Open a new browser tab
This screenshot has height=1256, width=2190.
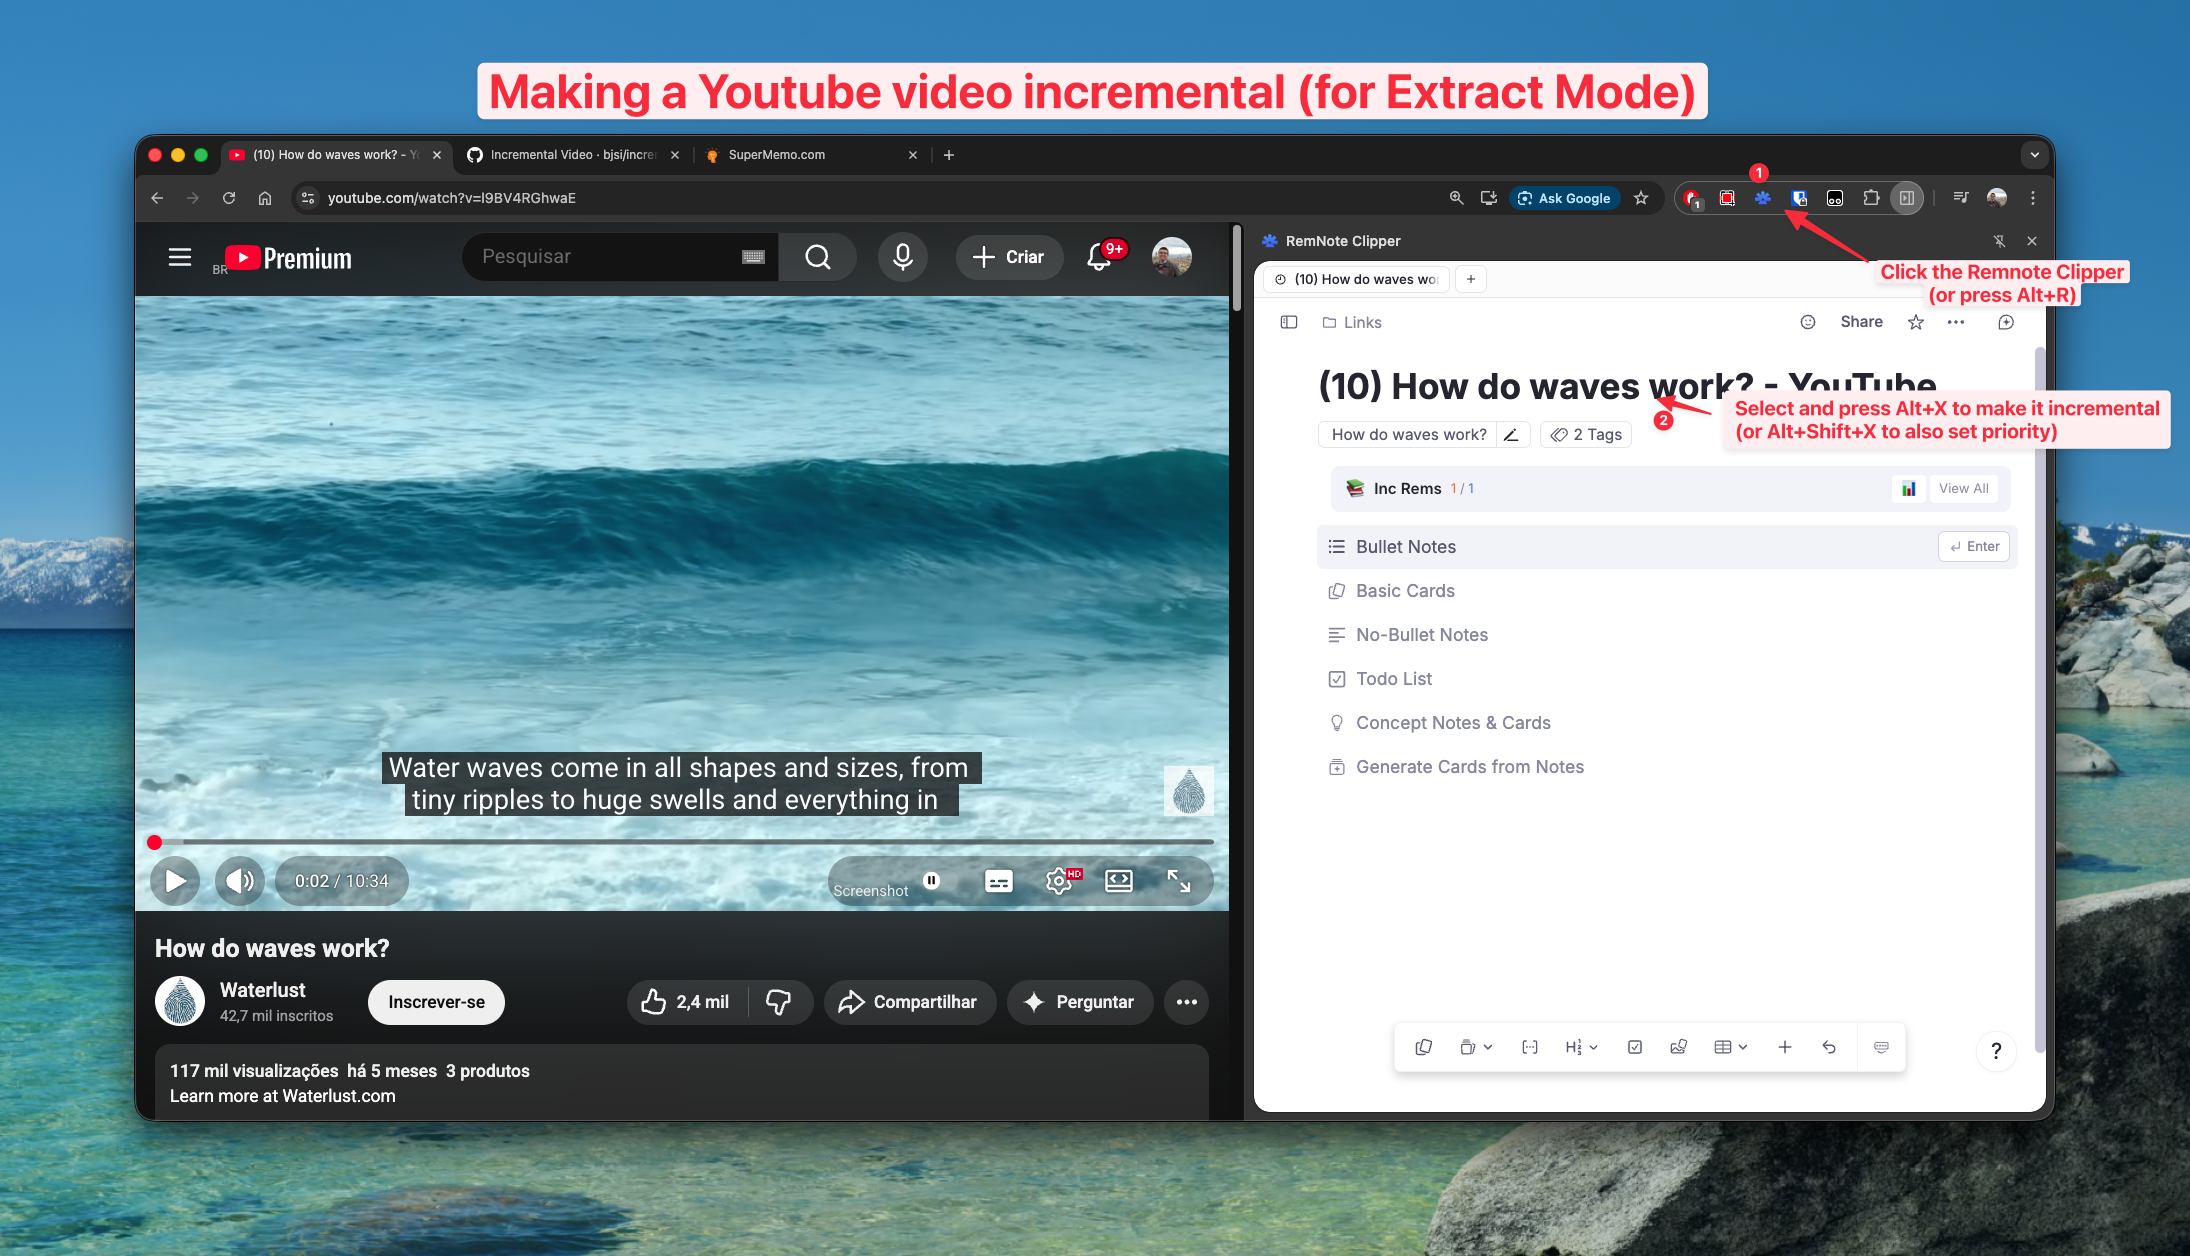(949, 155)
